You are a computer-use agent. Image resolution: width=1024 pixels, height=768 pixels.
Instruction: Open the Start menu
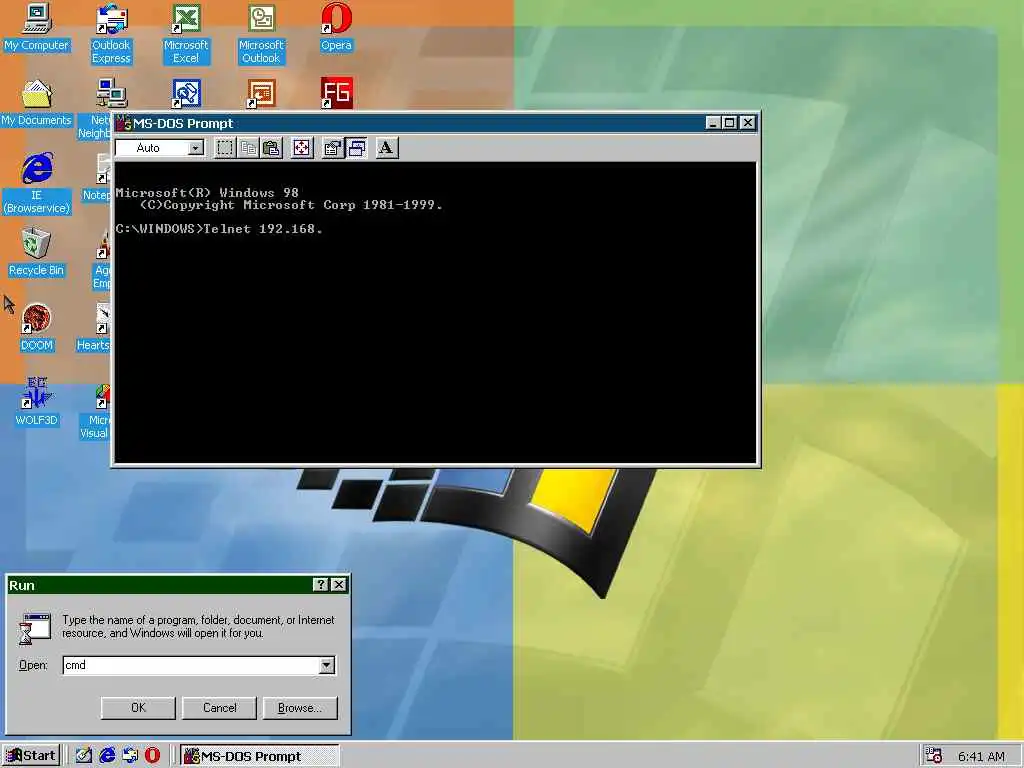click(x=31, y=756)
